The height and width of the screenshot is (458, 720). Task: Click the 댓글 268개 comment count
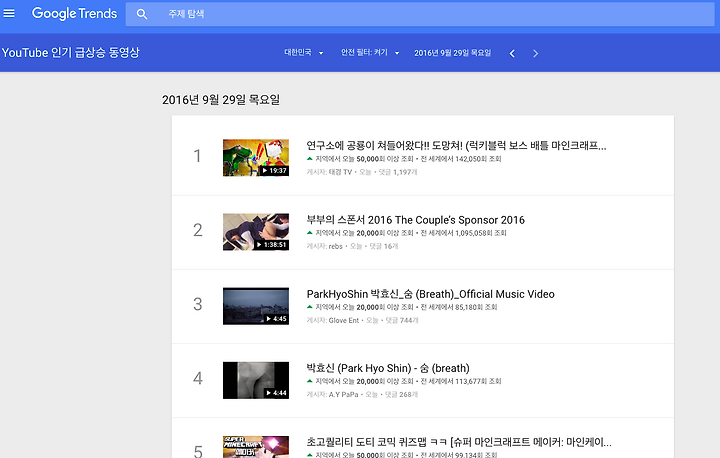pos(401,394)
